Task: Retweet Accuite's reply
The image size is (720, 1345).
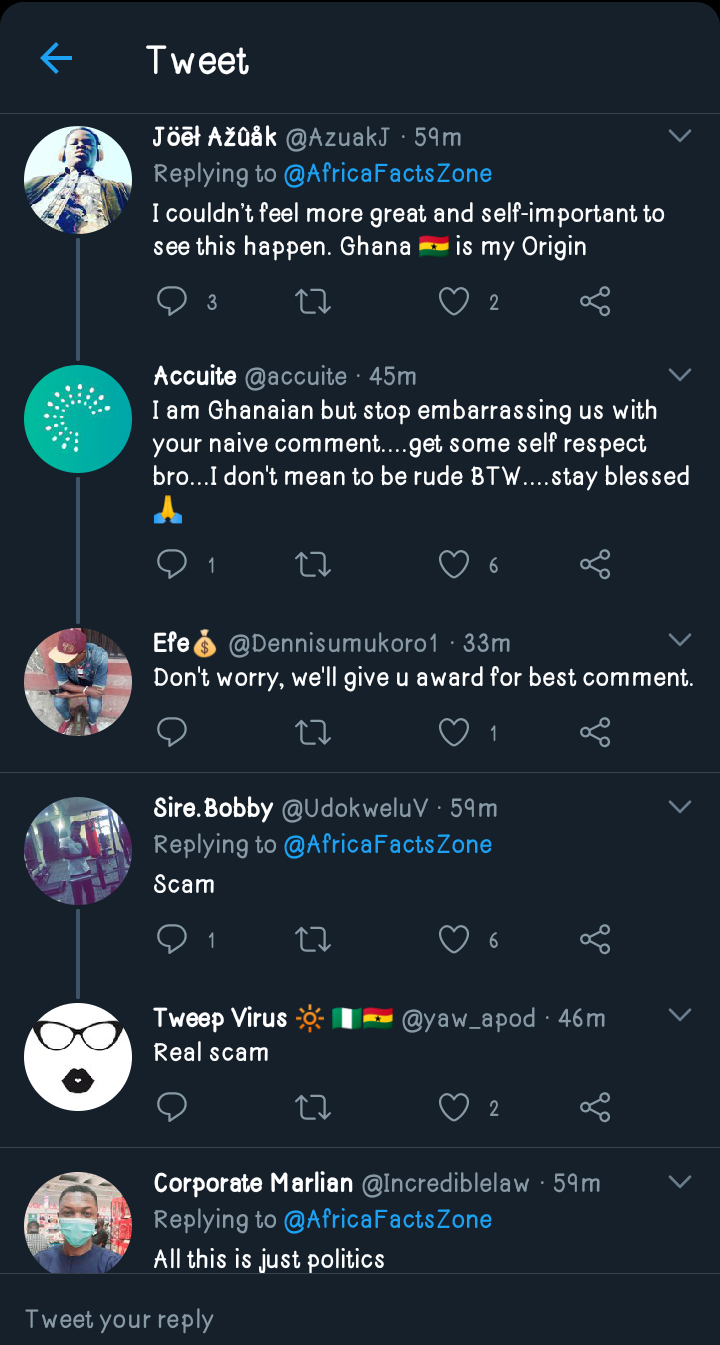Action: pos(314,565)
